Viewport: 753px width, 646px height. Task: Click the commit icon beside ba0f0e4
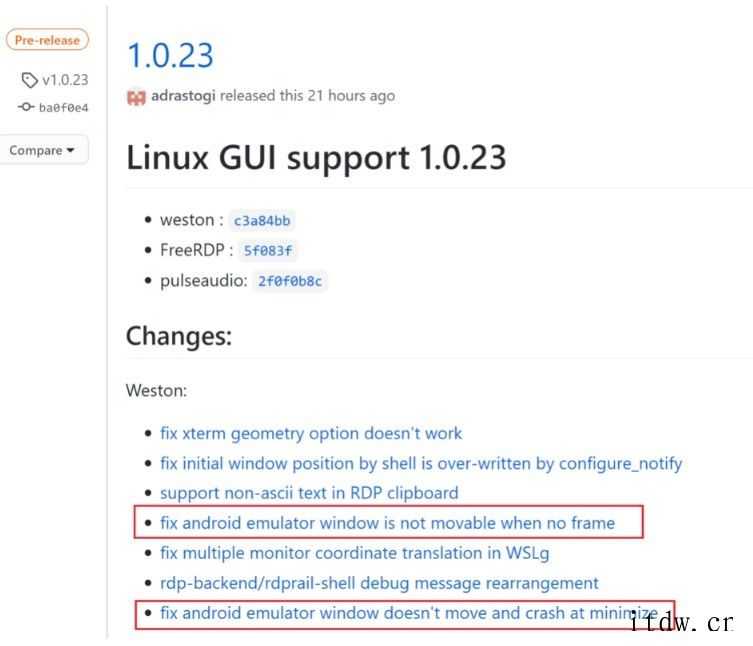pos(26,107)
